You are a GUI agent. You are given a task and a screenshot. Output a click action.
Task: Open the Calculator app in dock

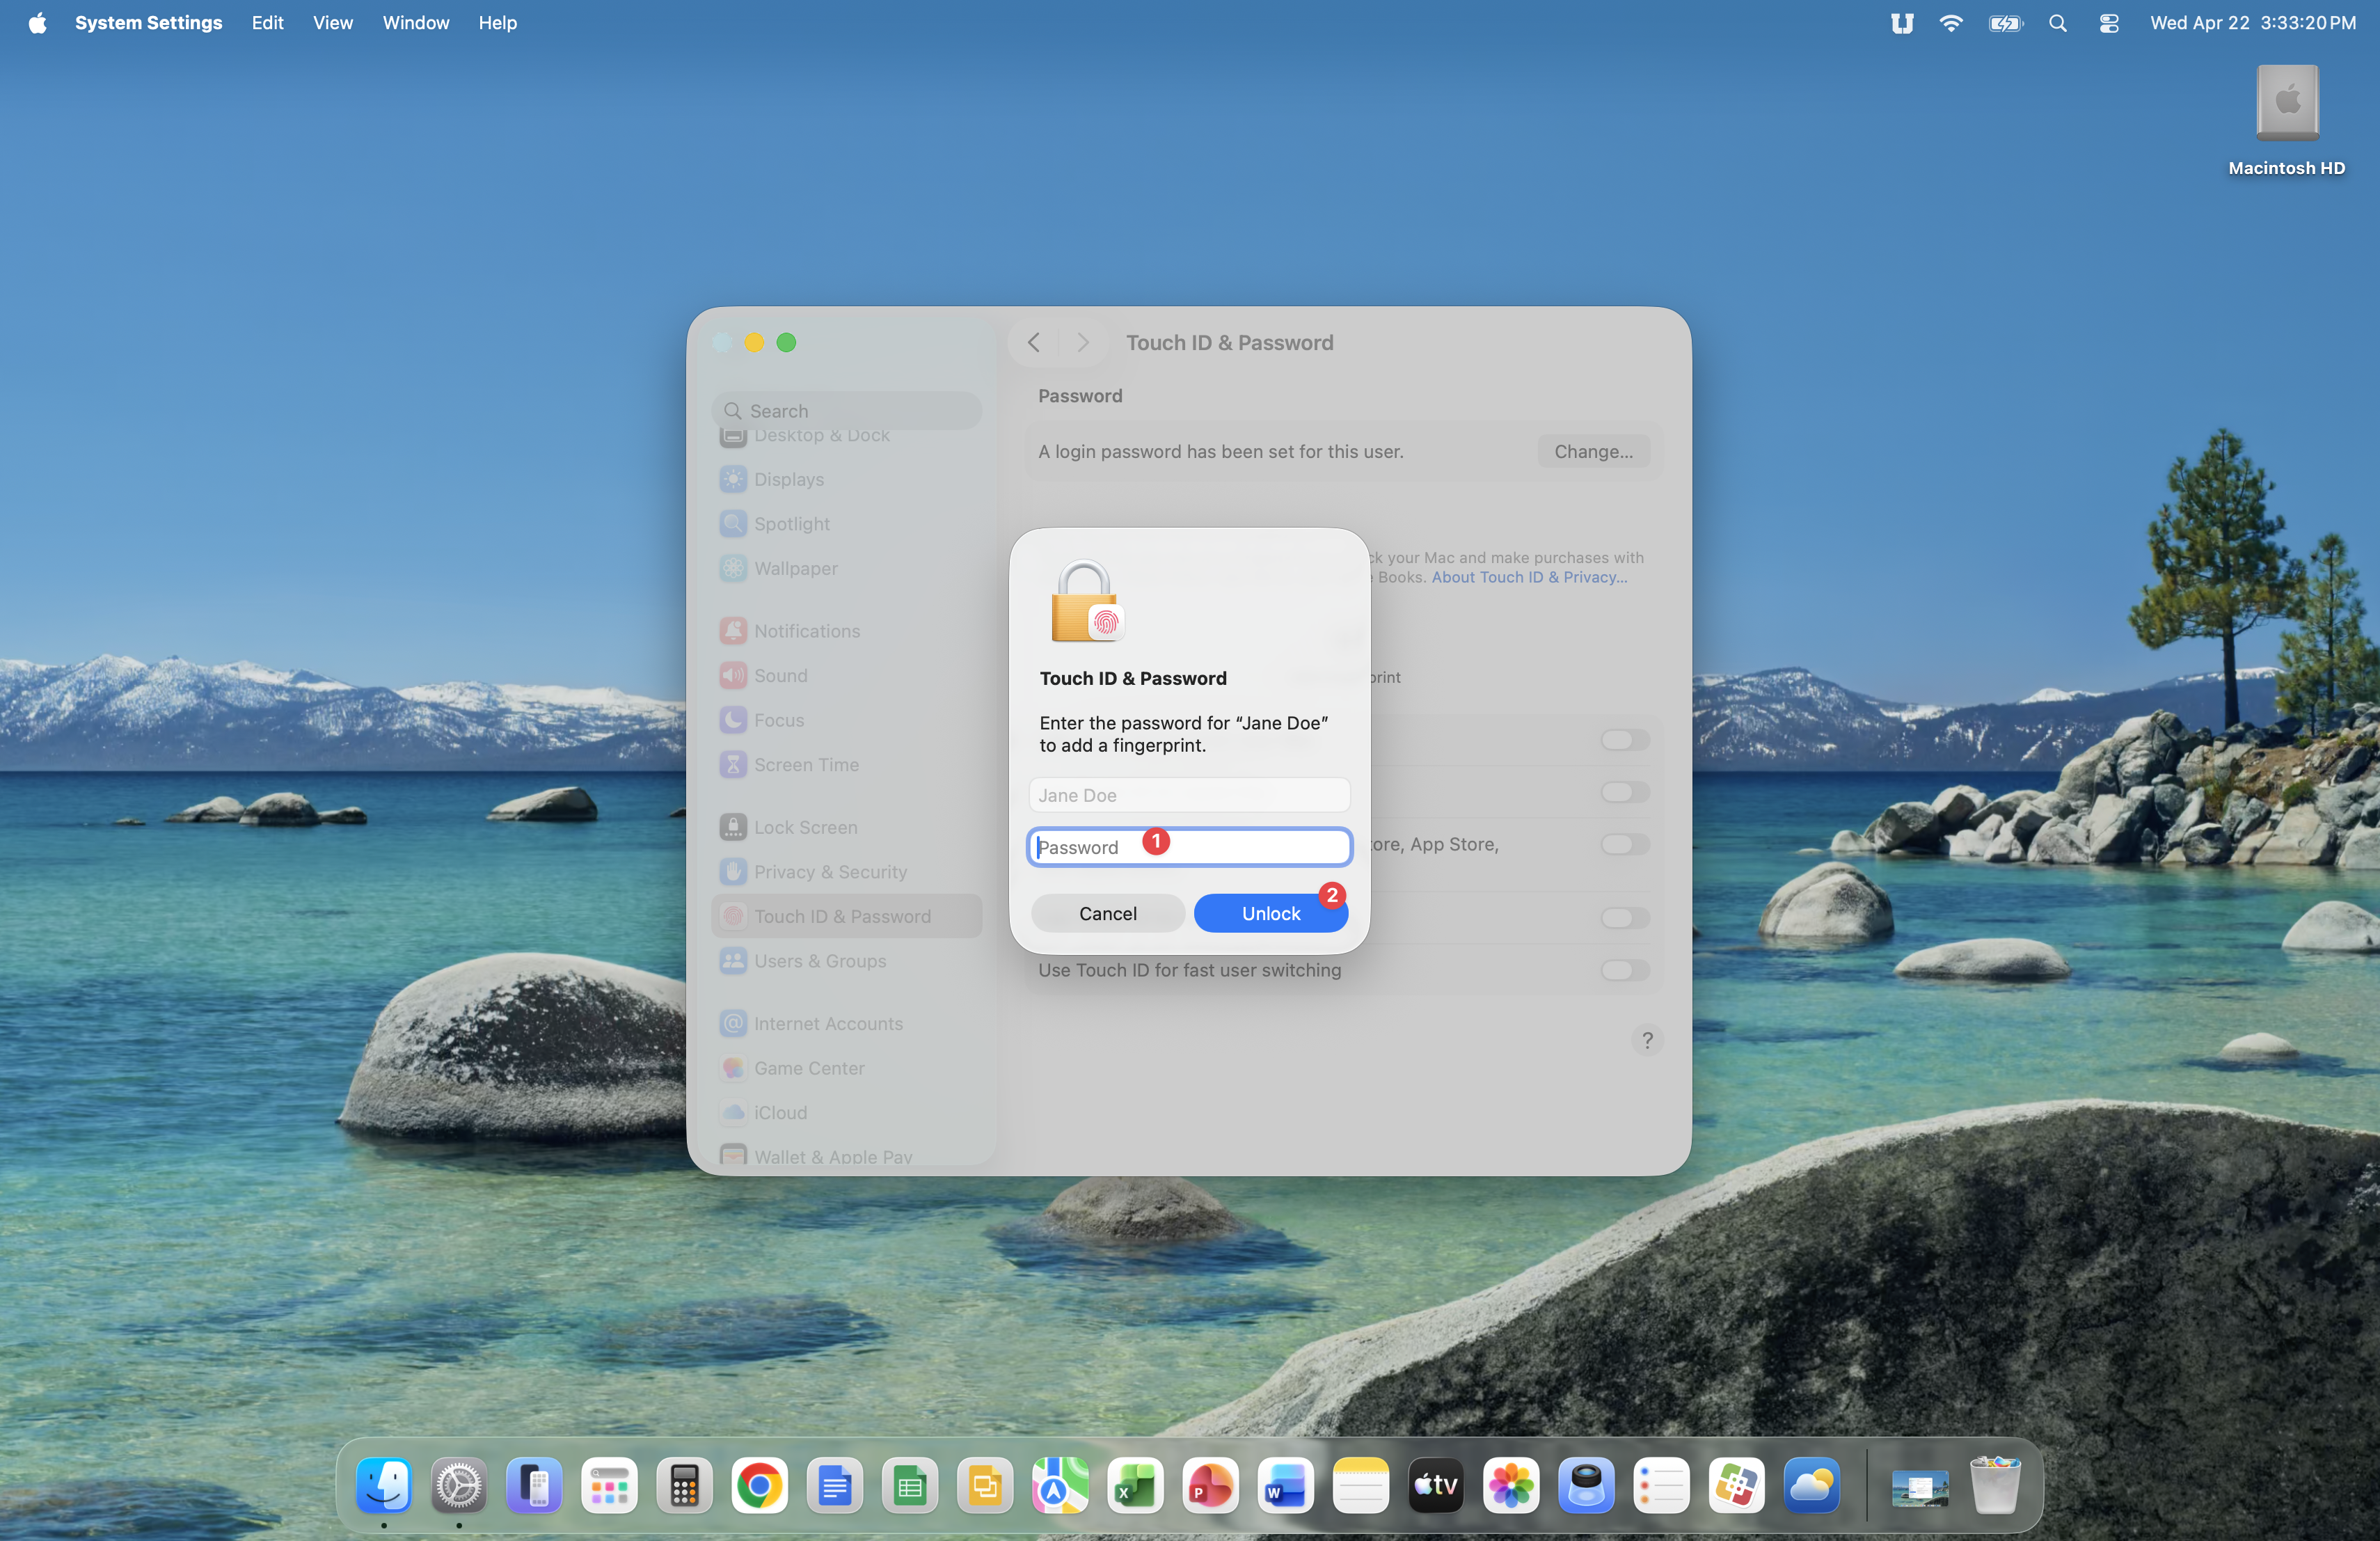[684, 1485]
